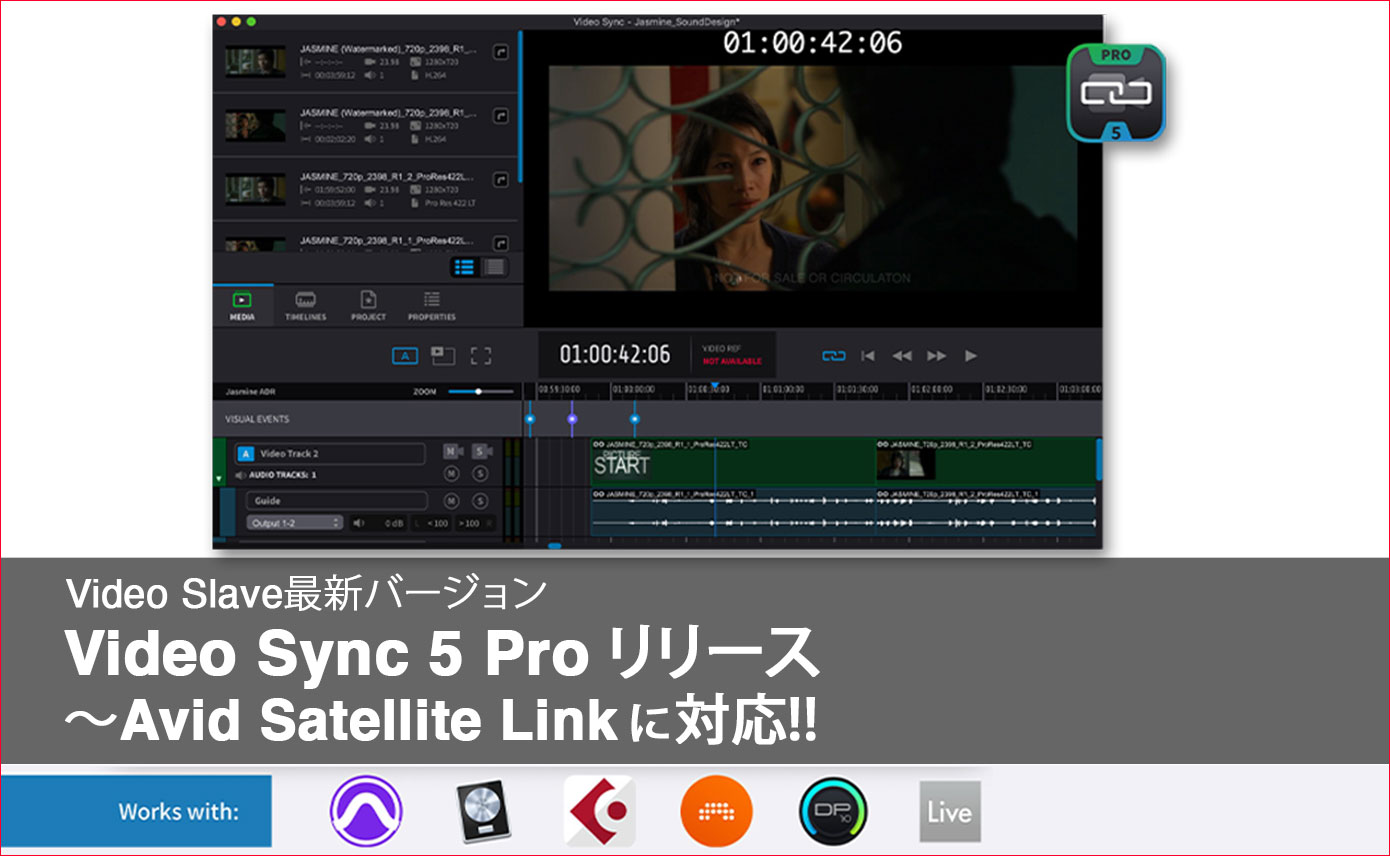Solo the Audio Tracks group
The width and height of the screenshot is (1390, 856).
tap(479, 474)
